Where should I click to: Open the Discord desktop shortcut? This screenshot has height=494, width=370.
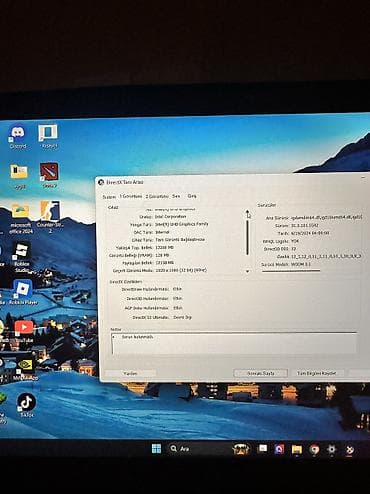tap(18, 137)
